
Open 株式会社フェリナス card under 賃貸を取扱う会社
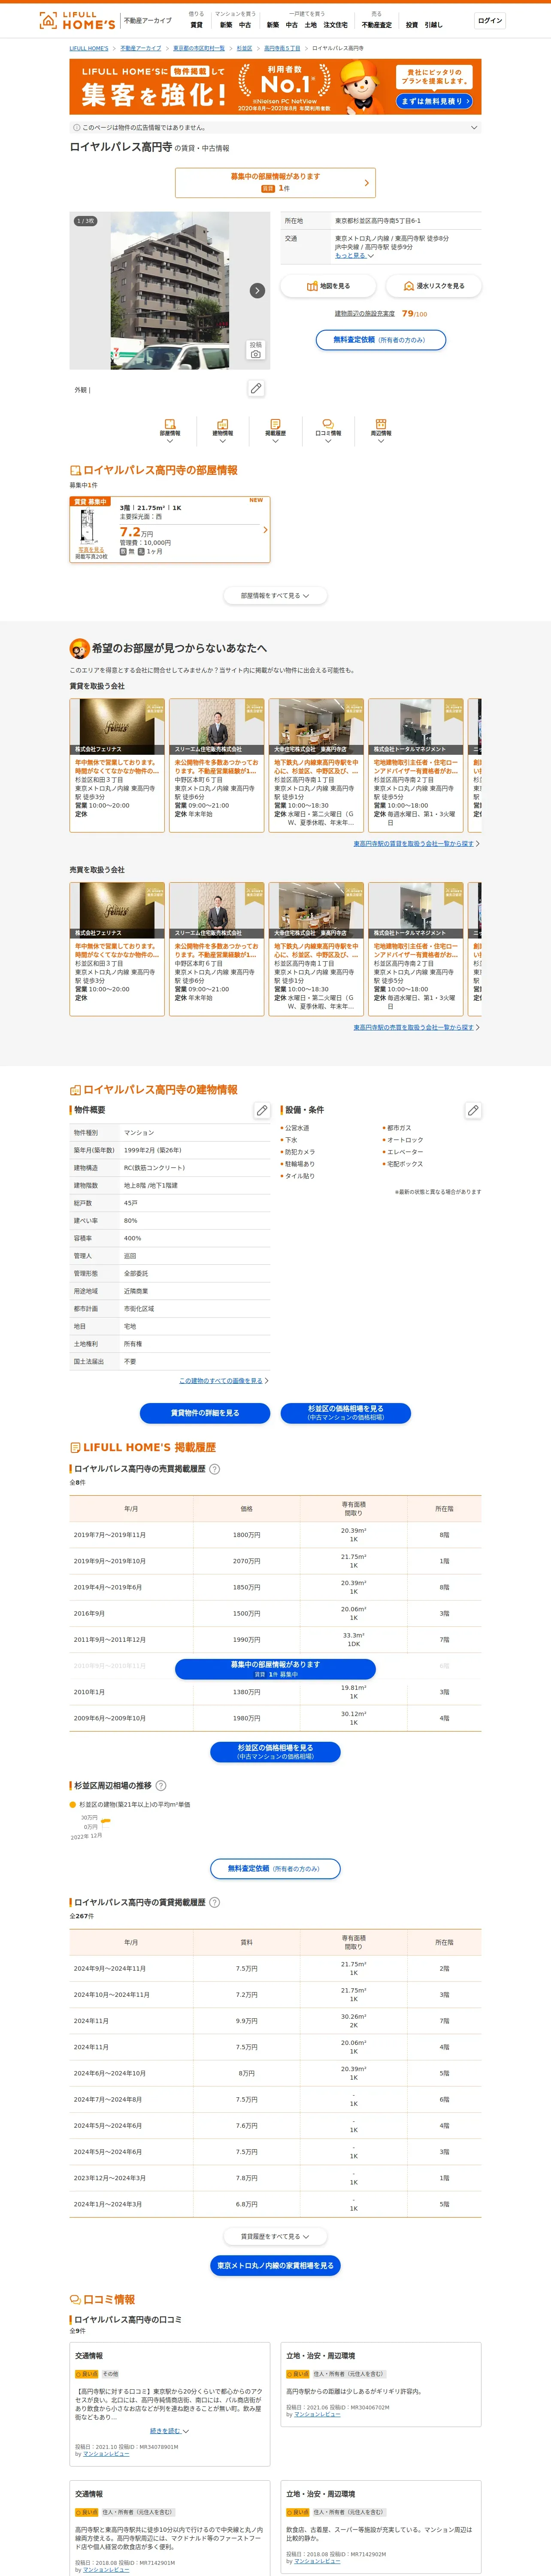pyautogui.click(x=117, y=765)
